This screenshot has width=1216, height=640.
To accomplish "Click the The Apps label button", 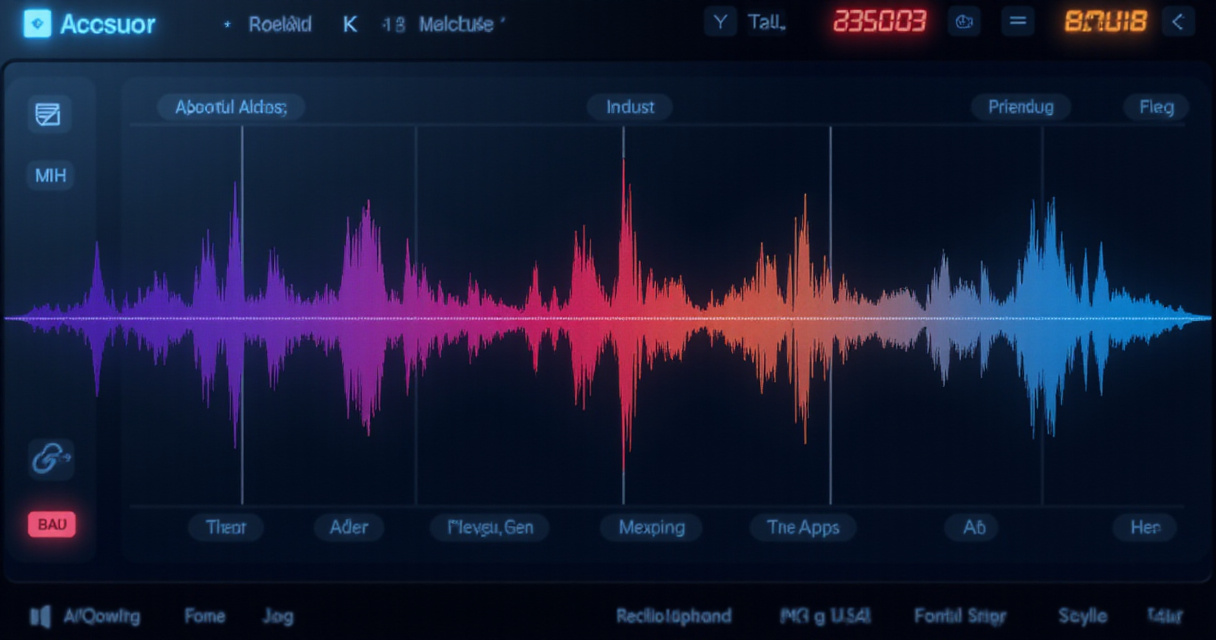I will tap(803, 527).
